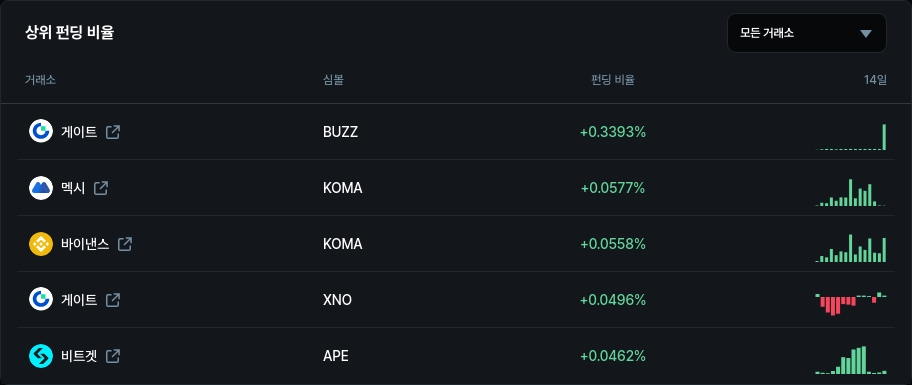This screenshot has height=385, width=912.
Task: Click the +0.3393% funding rate value
Action: point(613,132)
